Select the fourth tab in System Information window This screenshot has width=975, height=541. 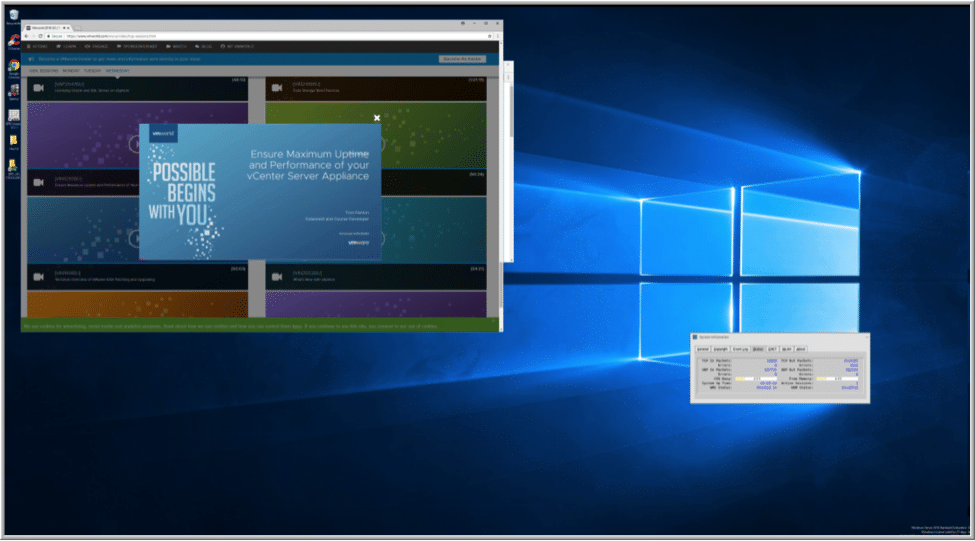(758, 349)
